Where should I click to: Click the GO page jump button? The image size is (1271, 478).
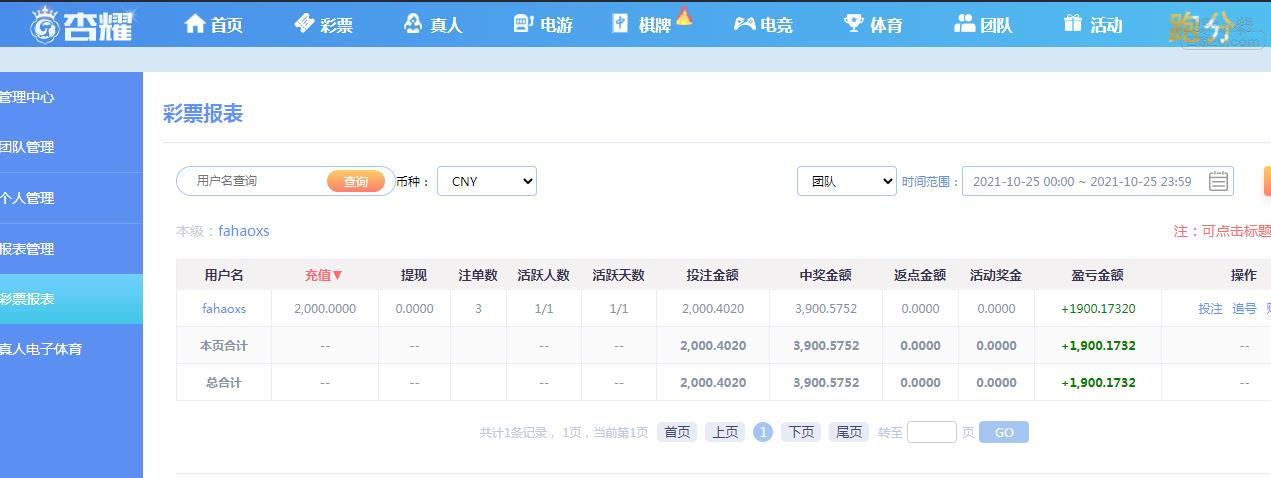1004,432
